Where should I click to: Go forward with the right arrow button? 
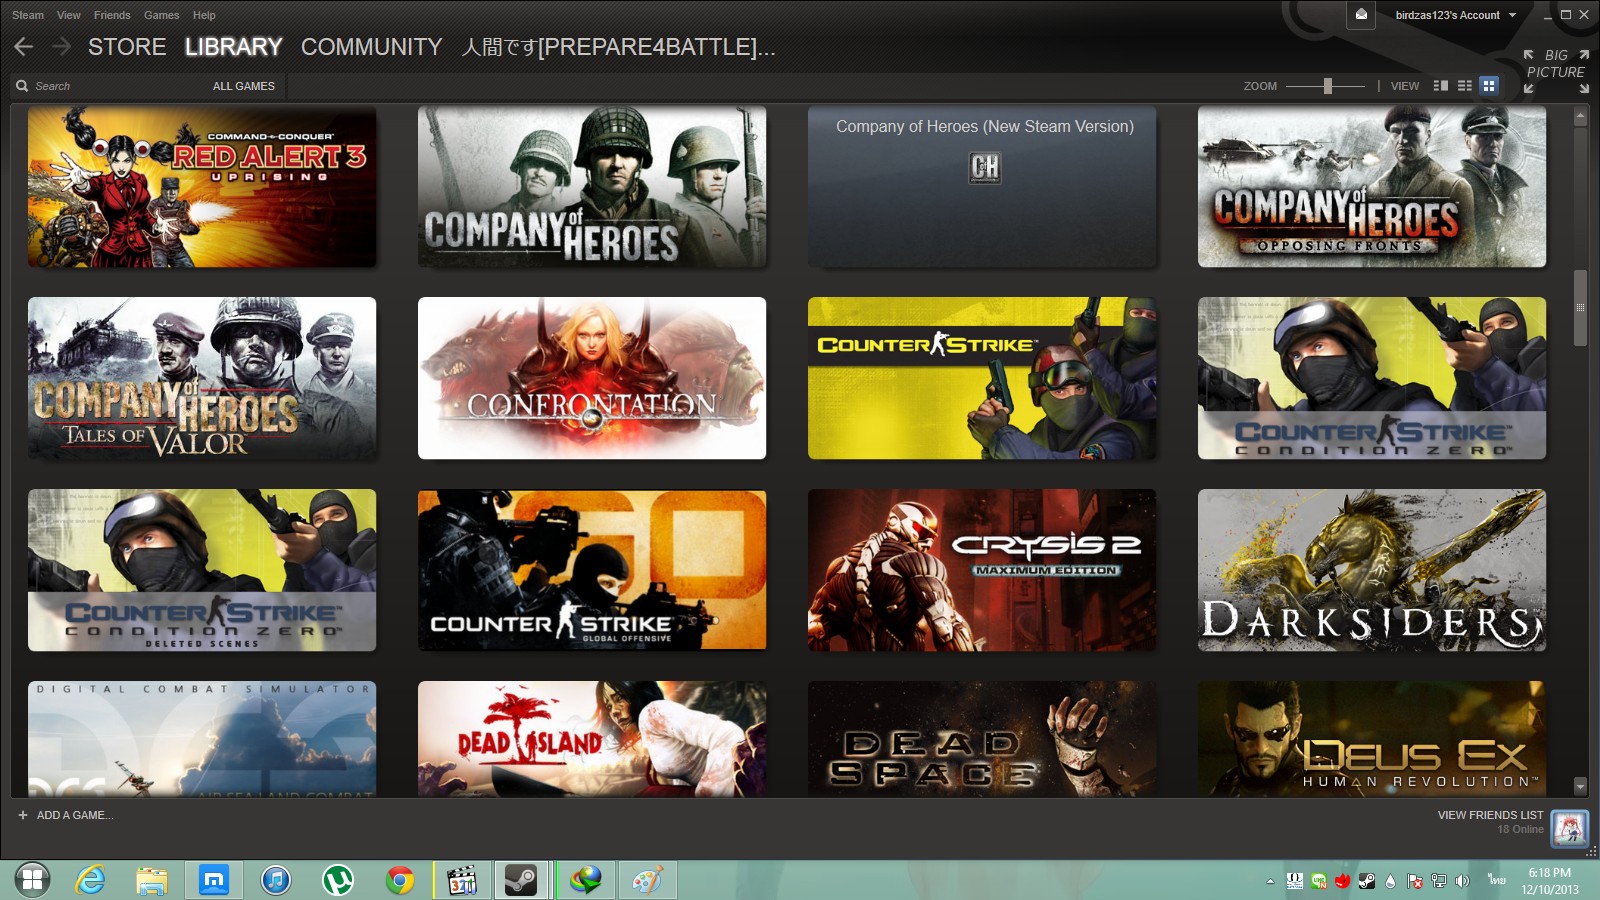[x=61, y=47]
